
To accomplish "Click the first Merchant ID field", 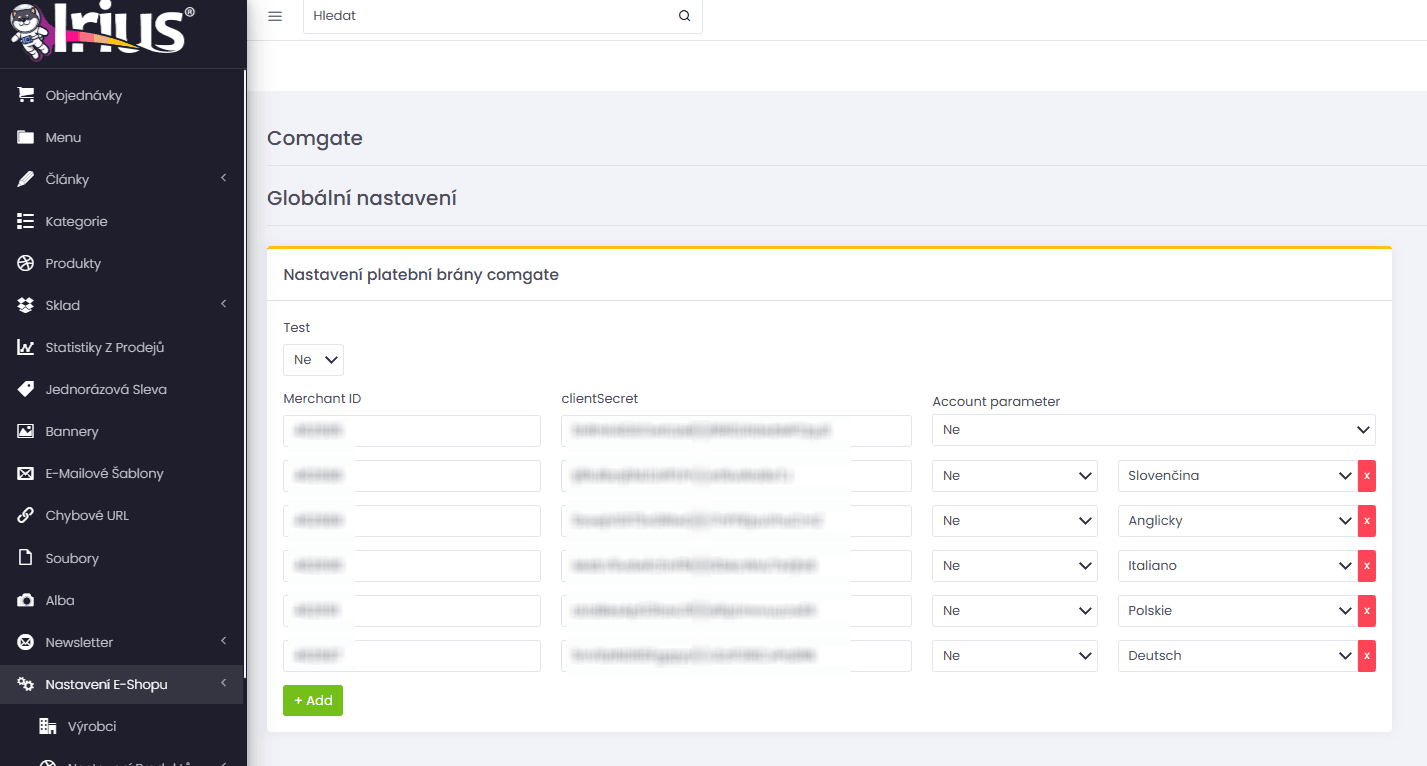I will click(x=412, y=431).
